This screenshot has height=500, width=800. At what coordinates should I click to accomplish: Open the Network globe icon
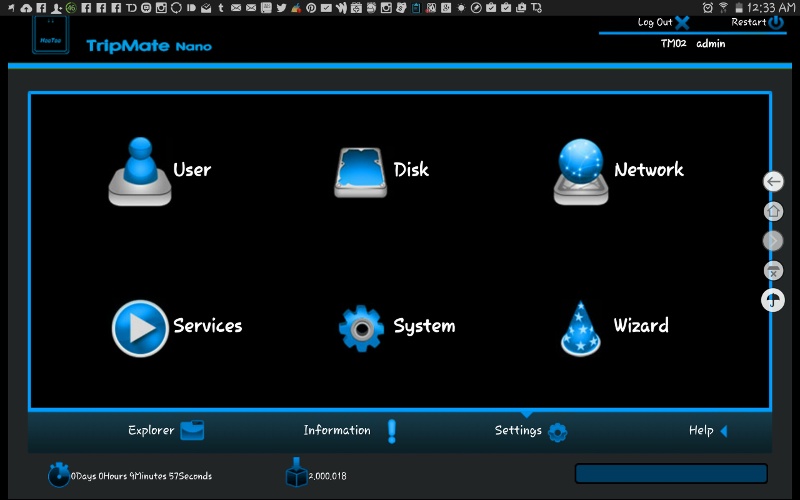[581, 172]
